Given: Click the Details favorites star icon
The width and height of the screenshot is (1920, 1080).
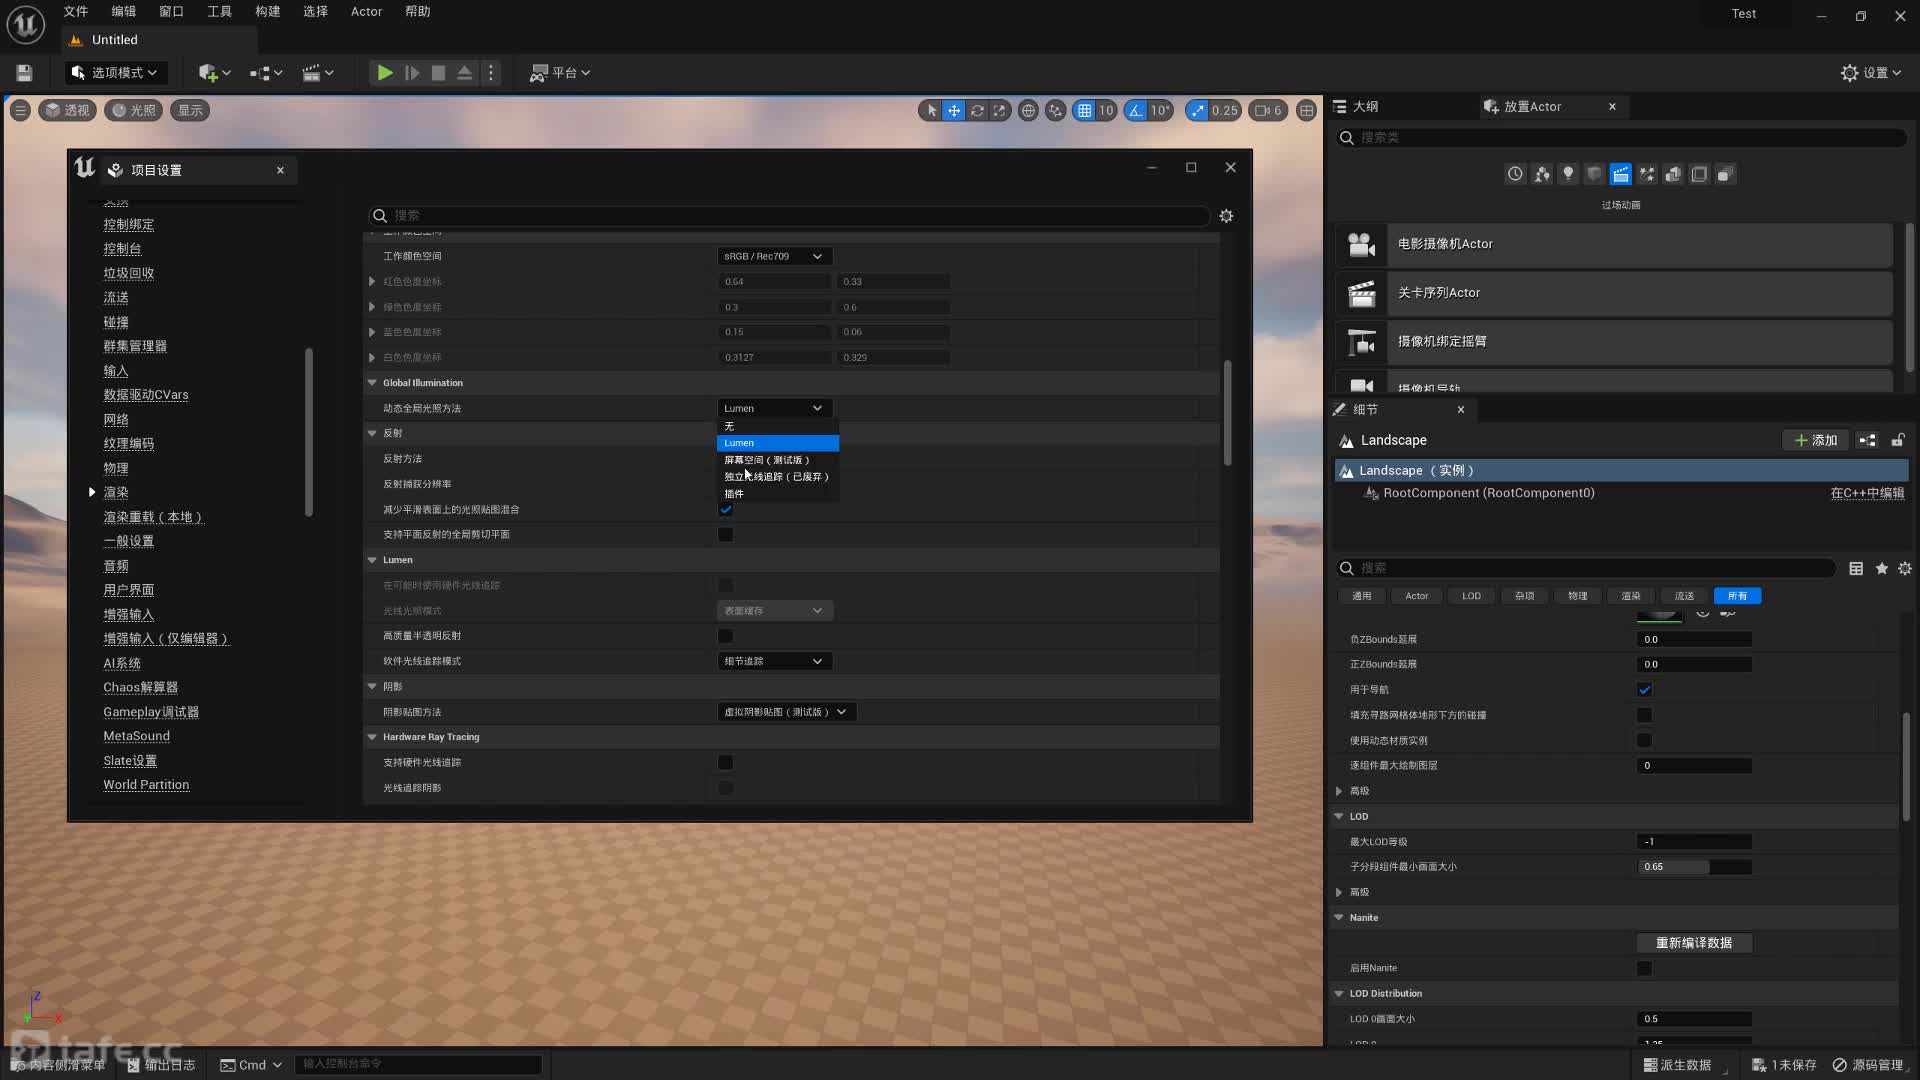Looking at the screenshot, I should pyautogui.click(x=1881, y=568).
